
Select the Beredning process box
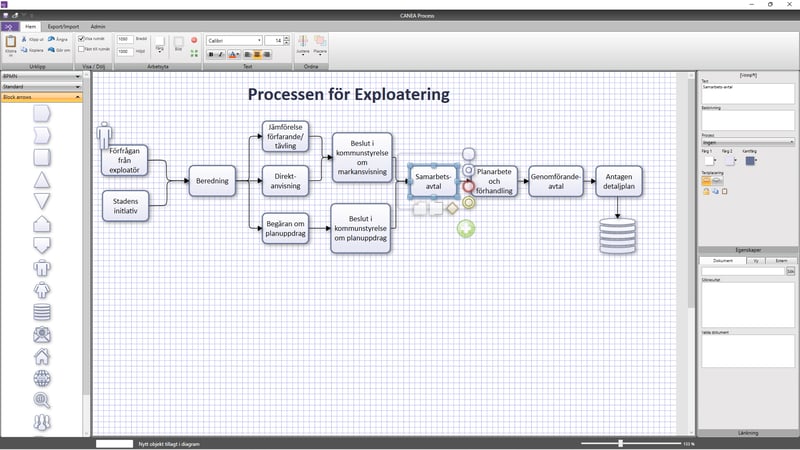212,181
